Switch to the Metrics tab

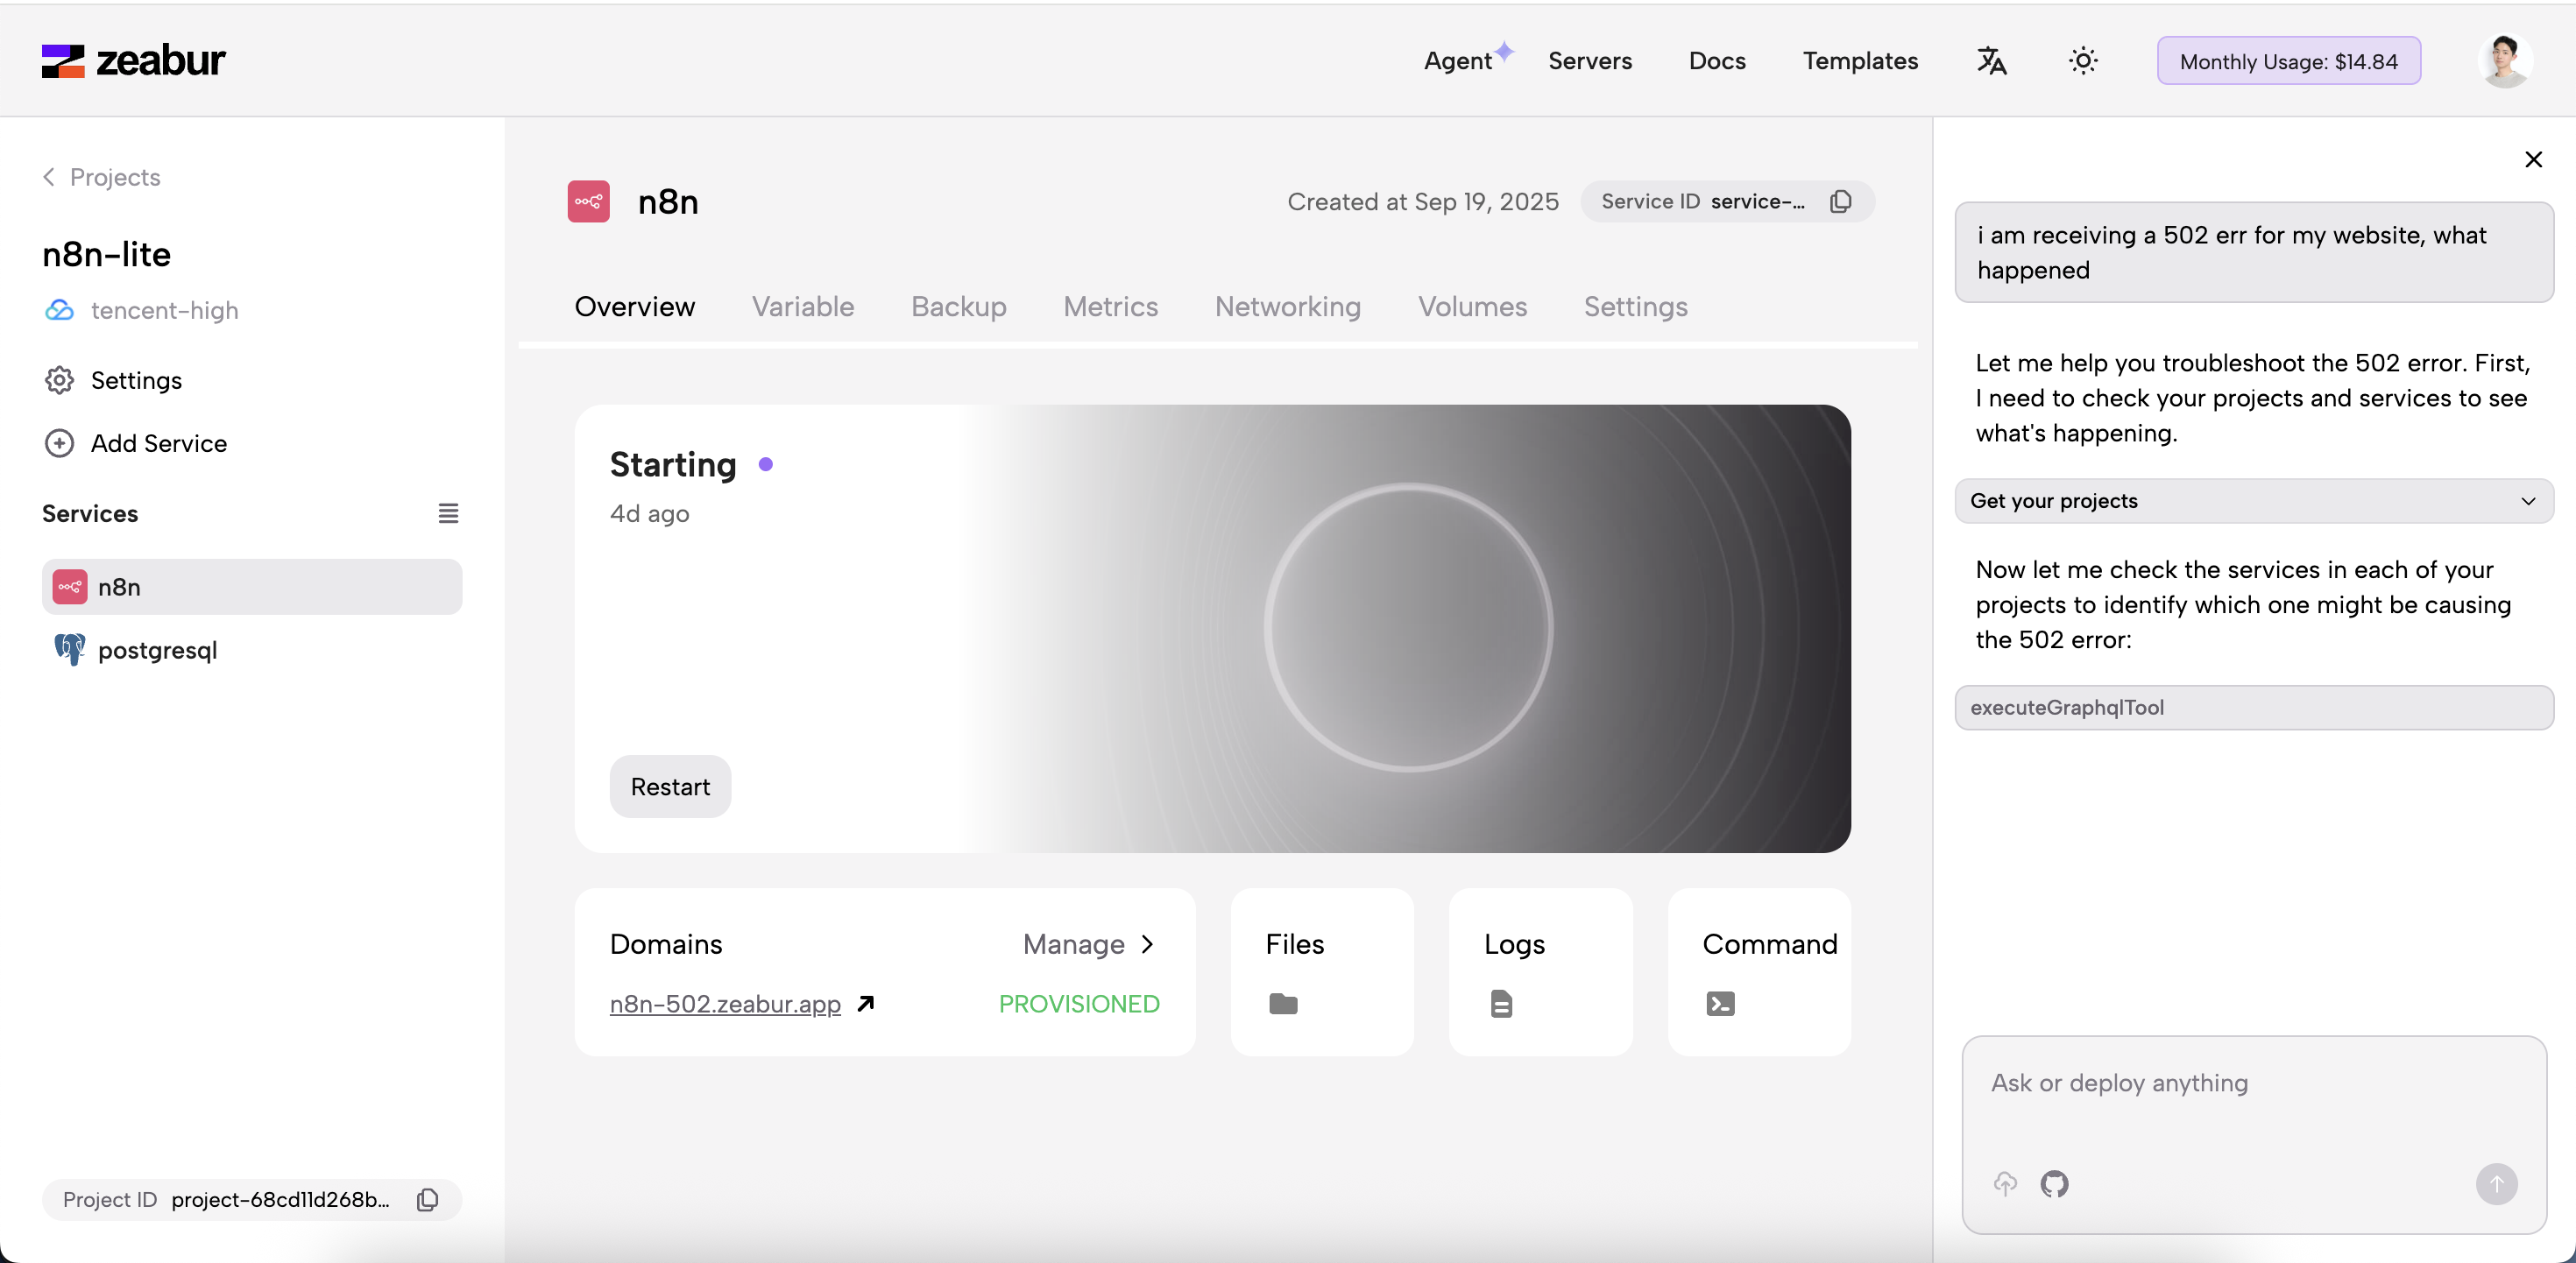coord(1110,307)
